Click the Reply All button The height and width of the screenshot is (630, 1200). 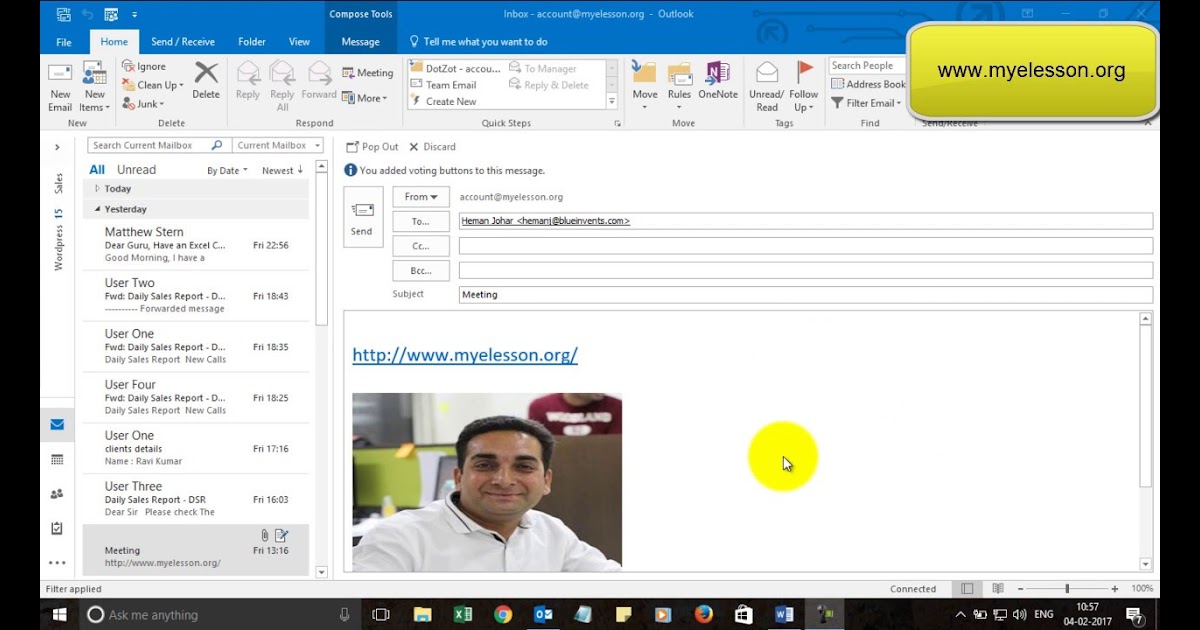click(x=283, y=86)
